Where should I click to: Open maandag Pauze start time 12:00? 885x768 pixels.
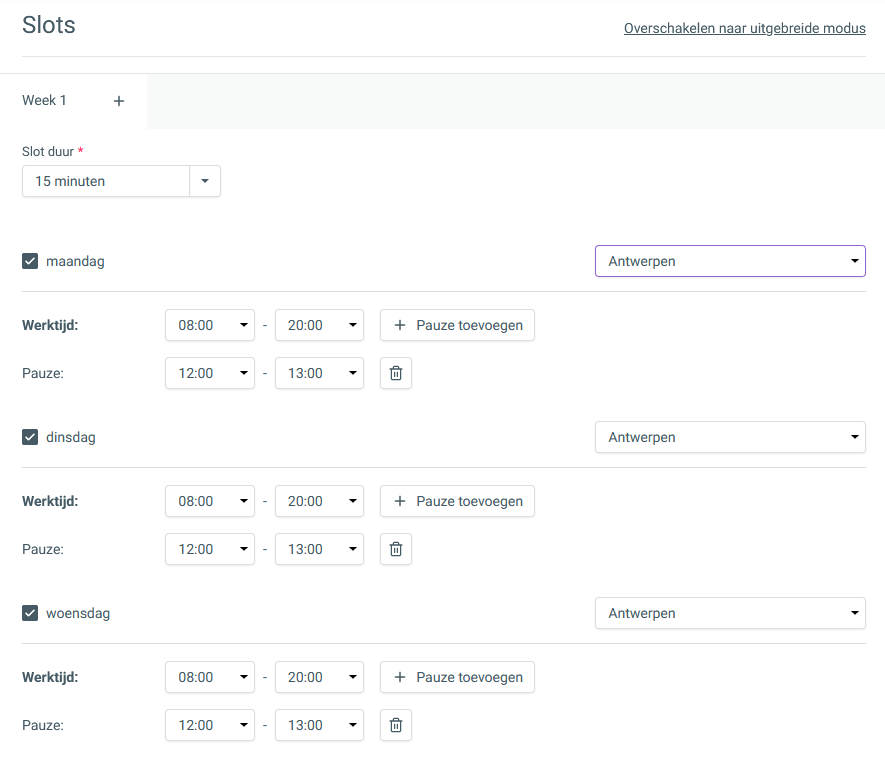point(210,373)
